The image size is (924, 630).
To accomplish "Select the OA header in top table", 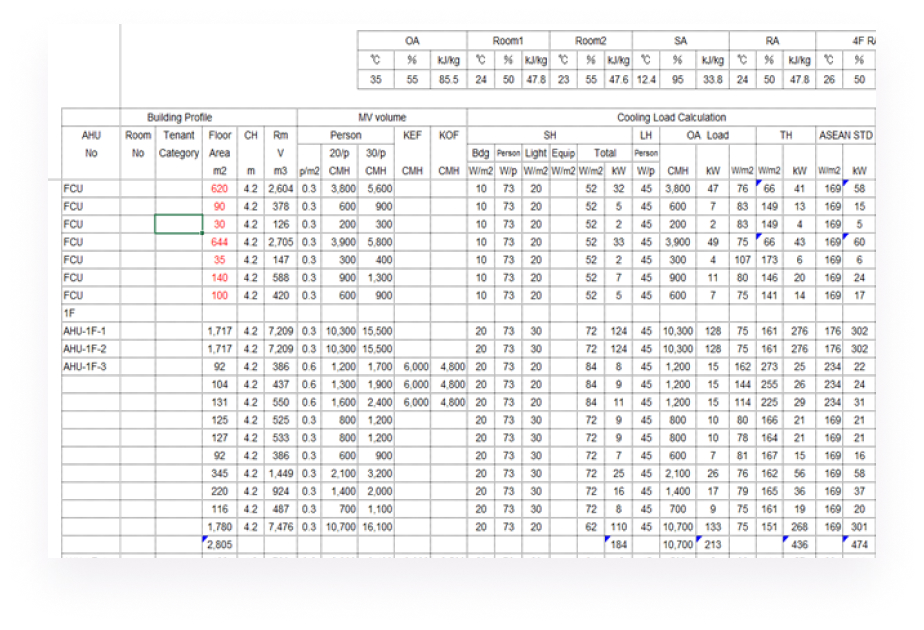I will tap(413, 41).
